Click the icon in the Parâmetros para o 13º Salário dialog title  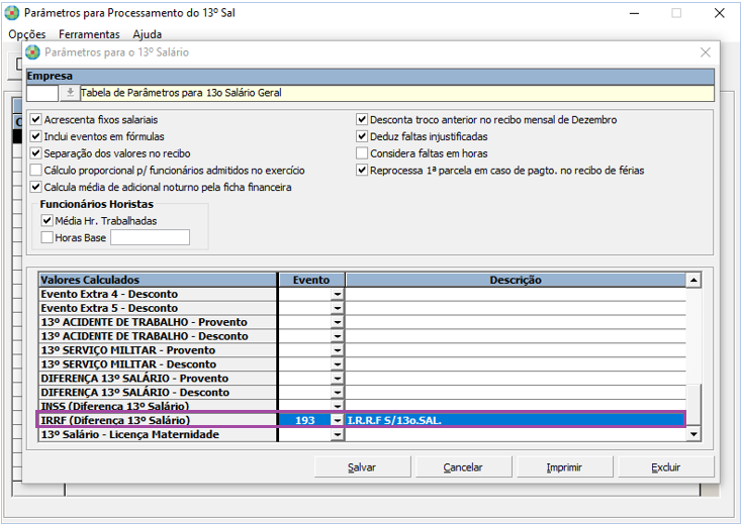[33, 52]
